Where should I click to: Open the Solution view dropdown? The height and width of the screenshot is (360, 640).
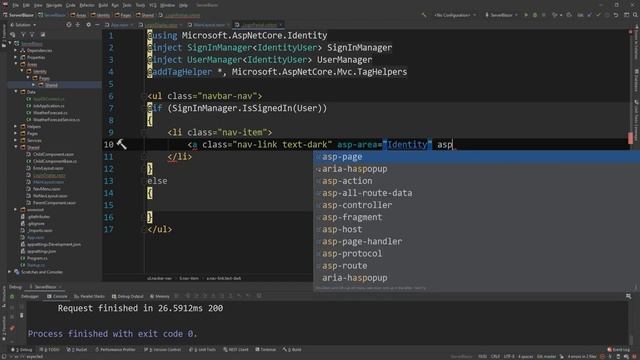[23, 25]
